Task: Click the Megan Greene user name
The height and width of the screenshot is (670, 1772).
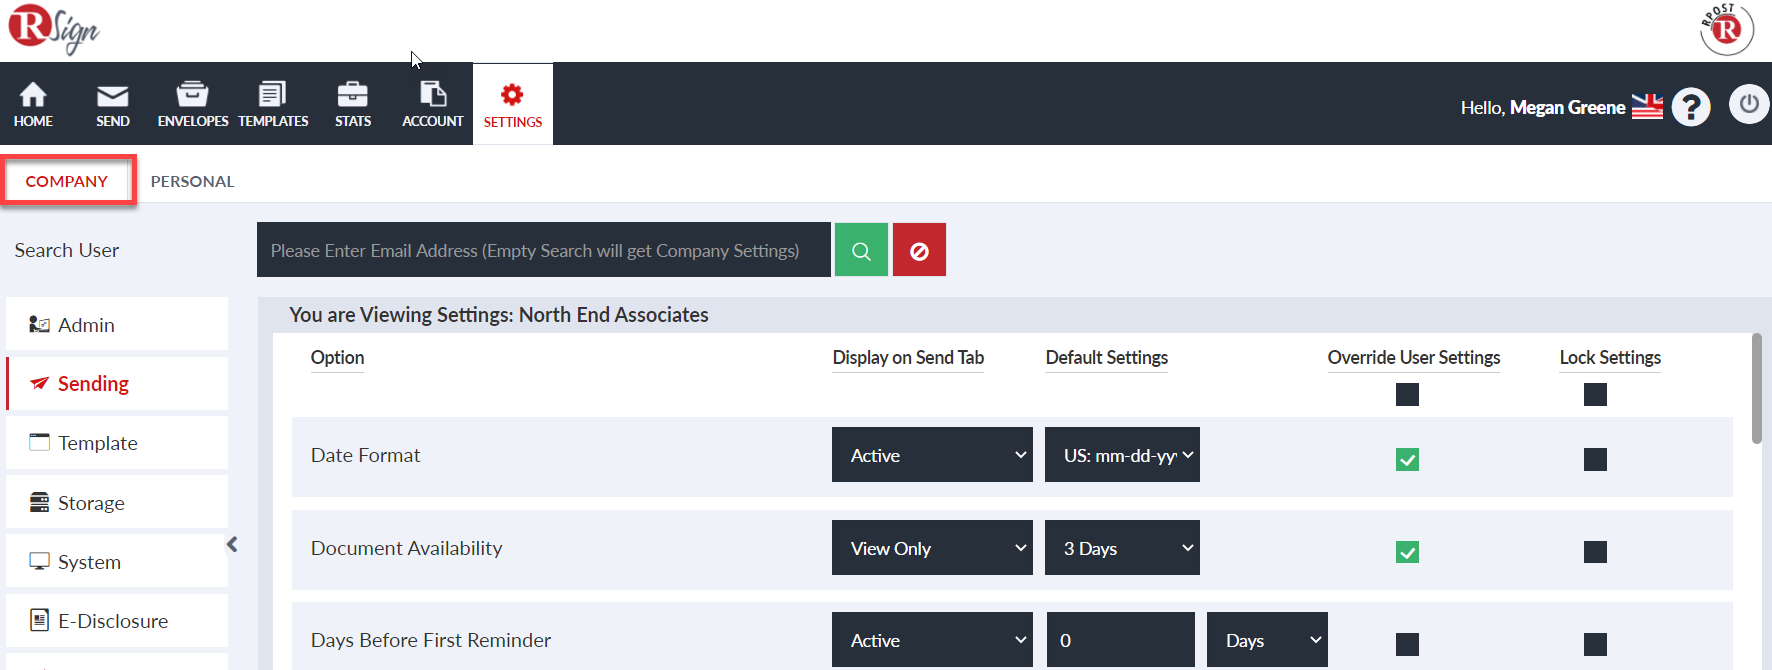Action: pyautogui.click(x=1567, y=107)
